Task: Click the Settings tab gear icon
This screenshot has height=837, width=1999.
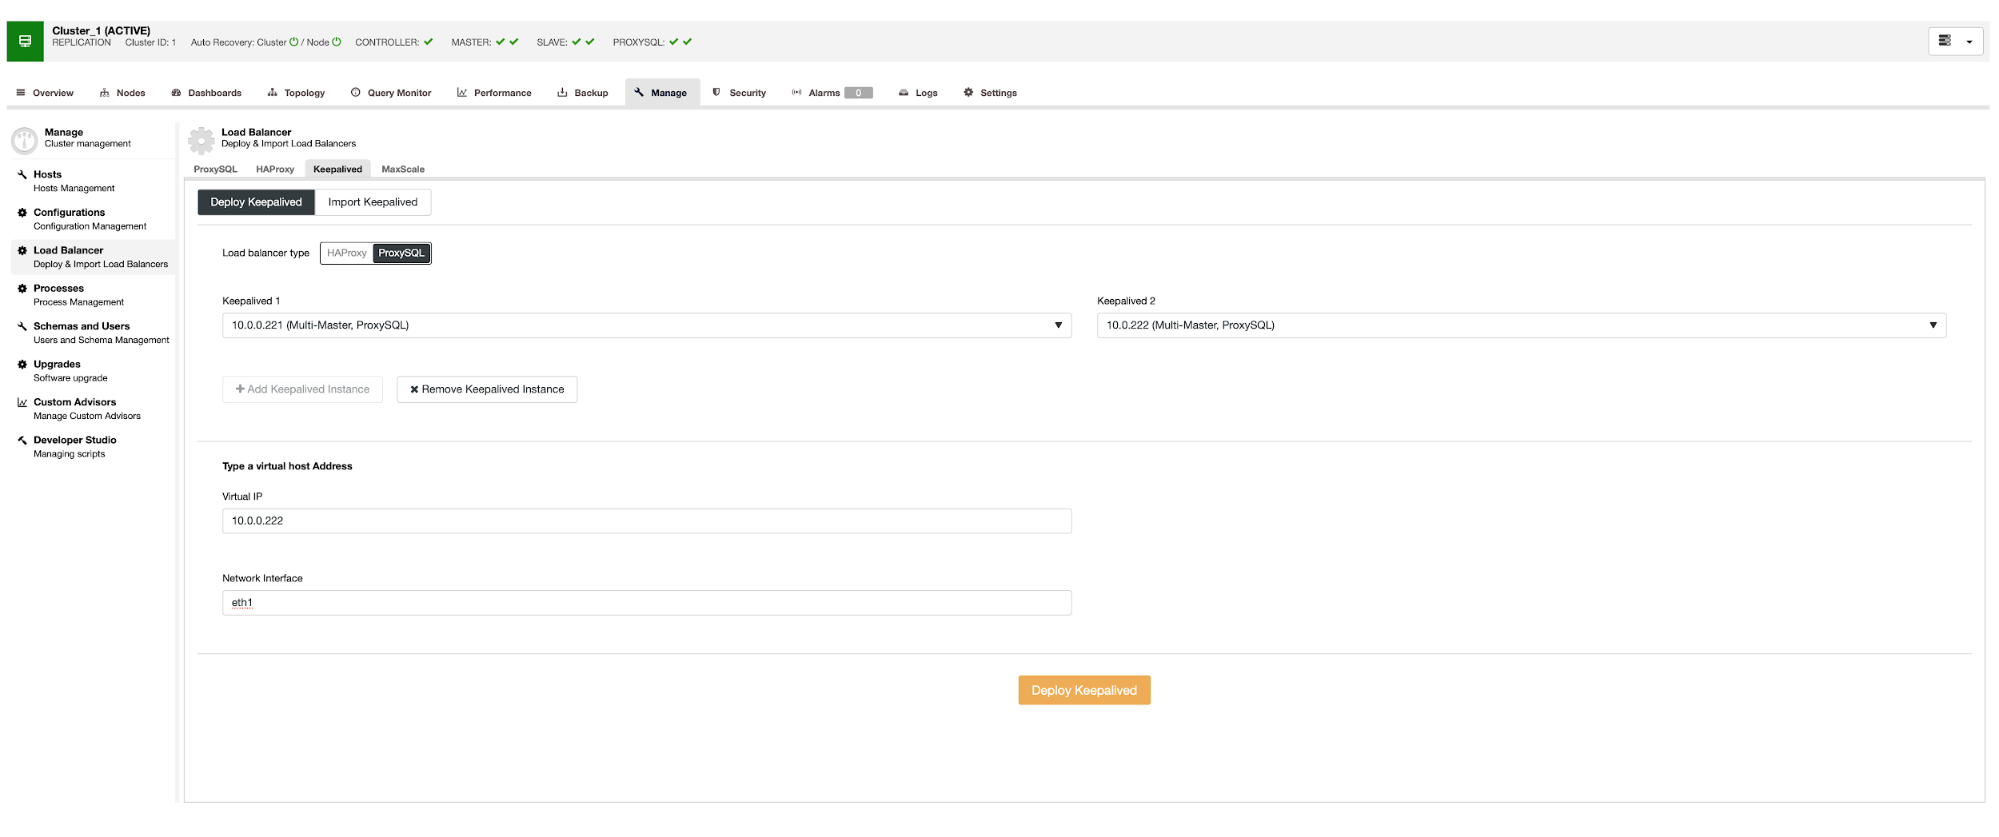Action: (968, 93)
